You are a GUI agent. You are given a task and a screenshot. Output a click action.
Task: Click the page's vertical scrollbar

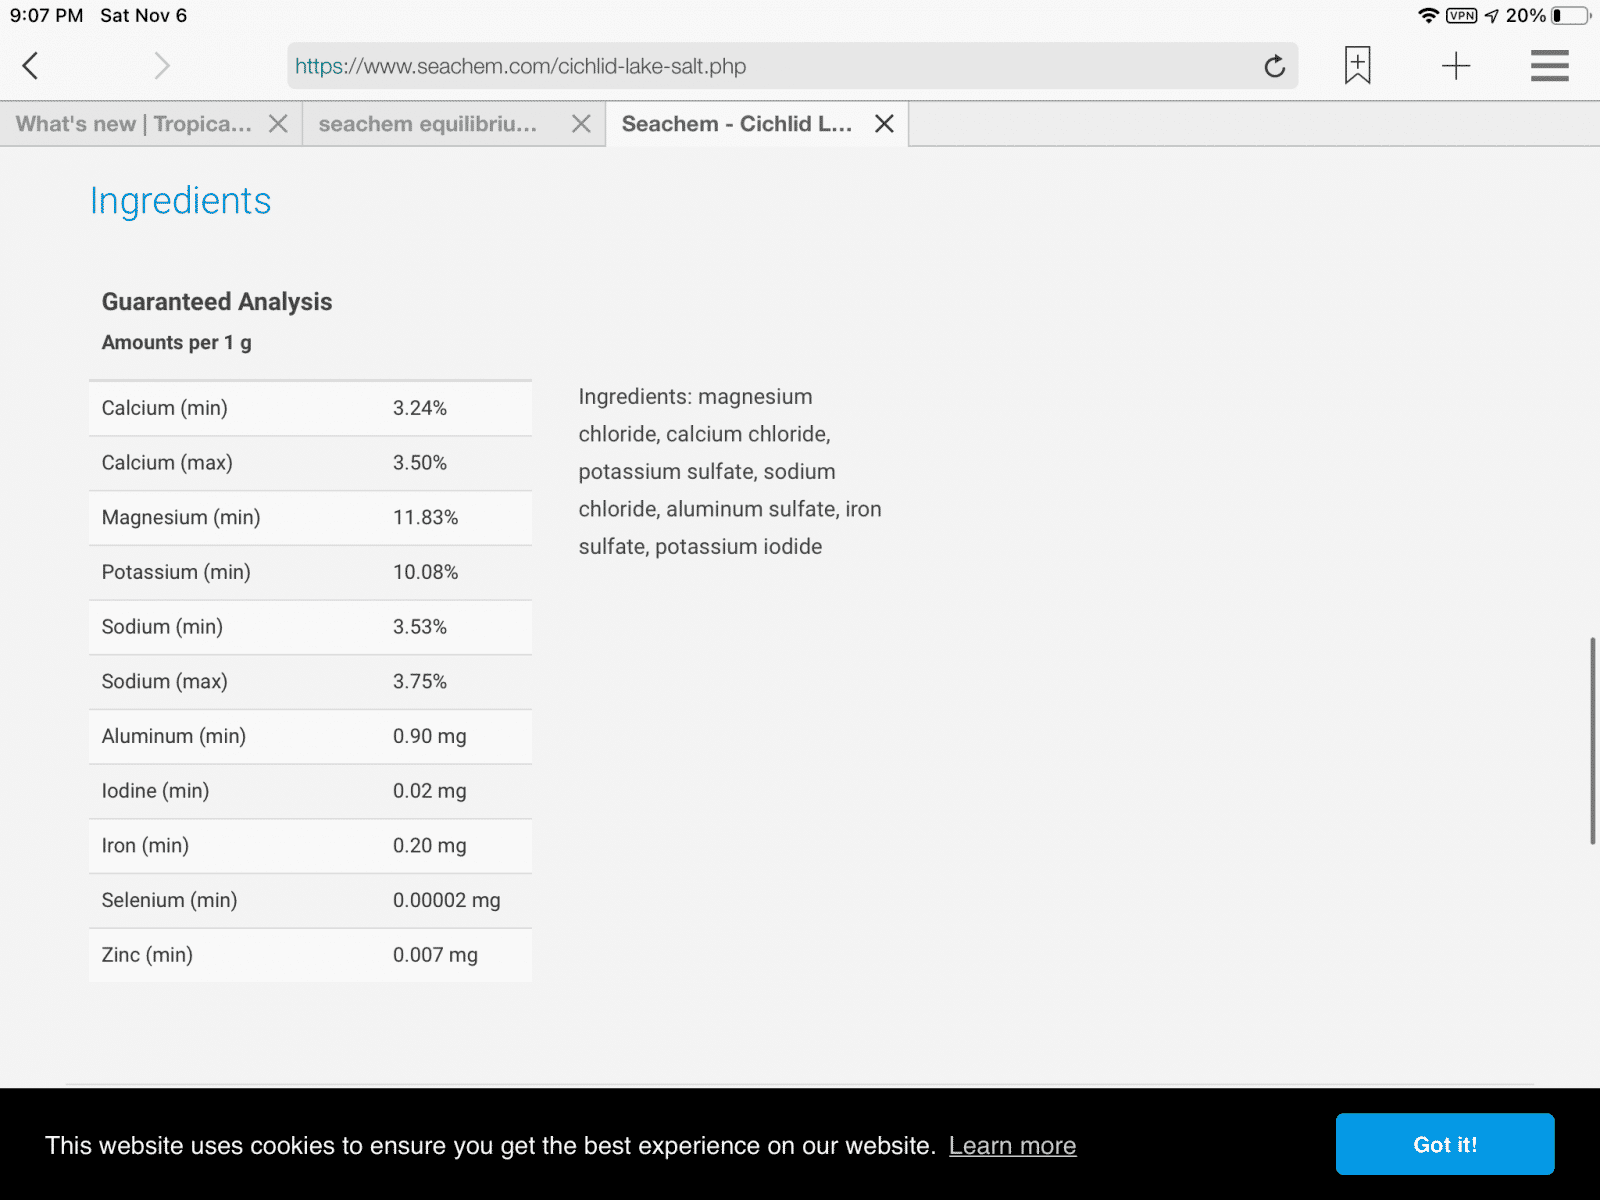[x=1592, y=741]
